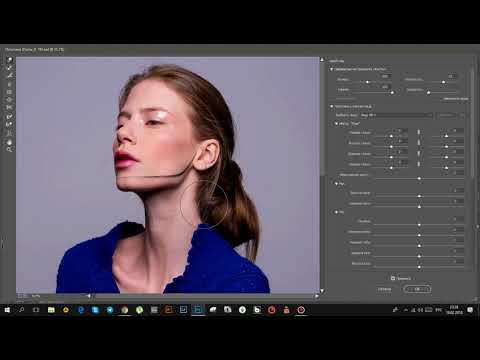480x360 pixels.
Task: Select the Forward Warp tool
Action: 9,60
